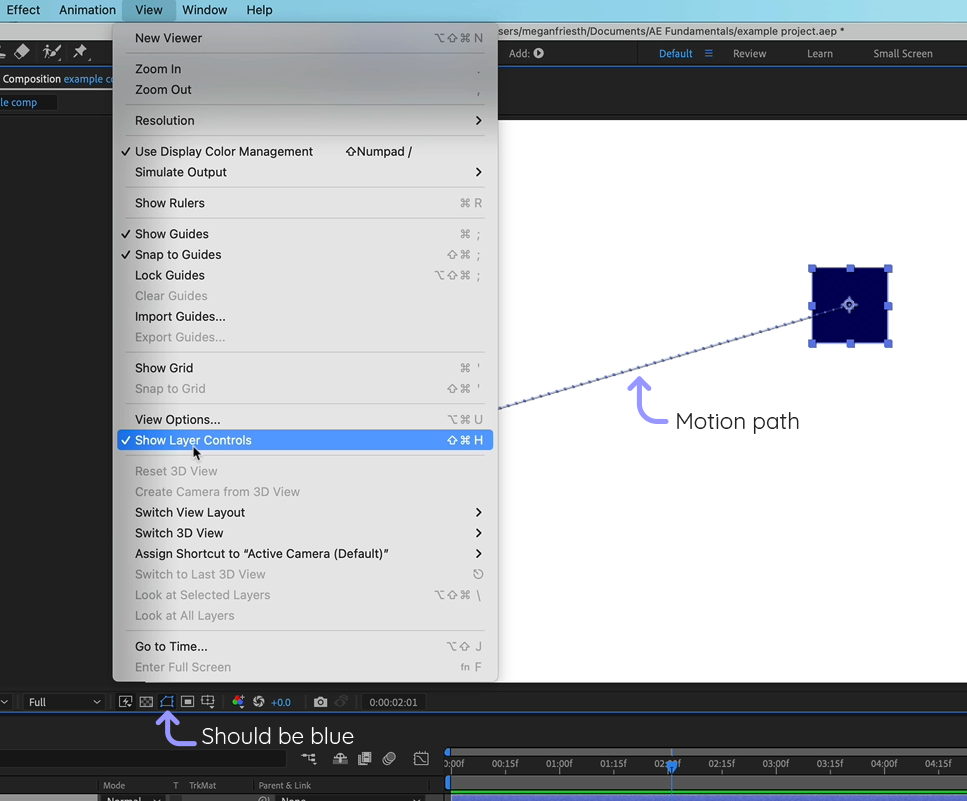This screenshot has height=801, width=967.
Task: Open the Window menu
Action: pyautogui.click(x=203, y=10)
